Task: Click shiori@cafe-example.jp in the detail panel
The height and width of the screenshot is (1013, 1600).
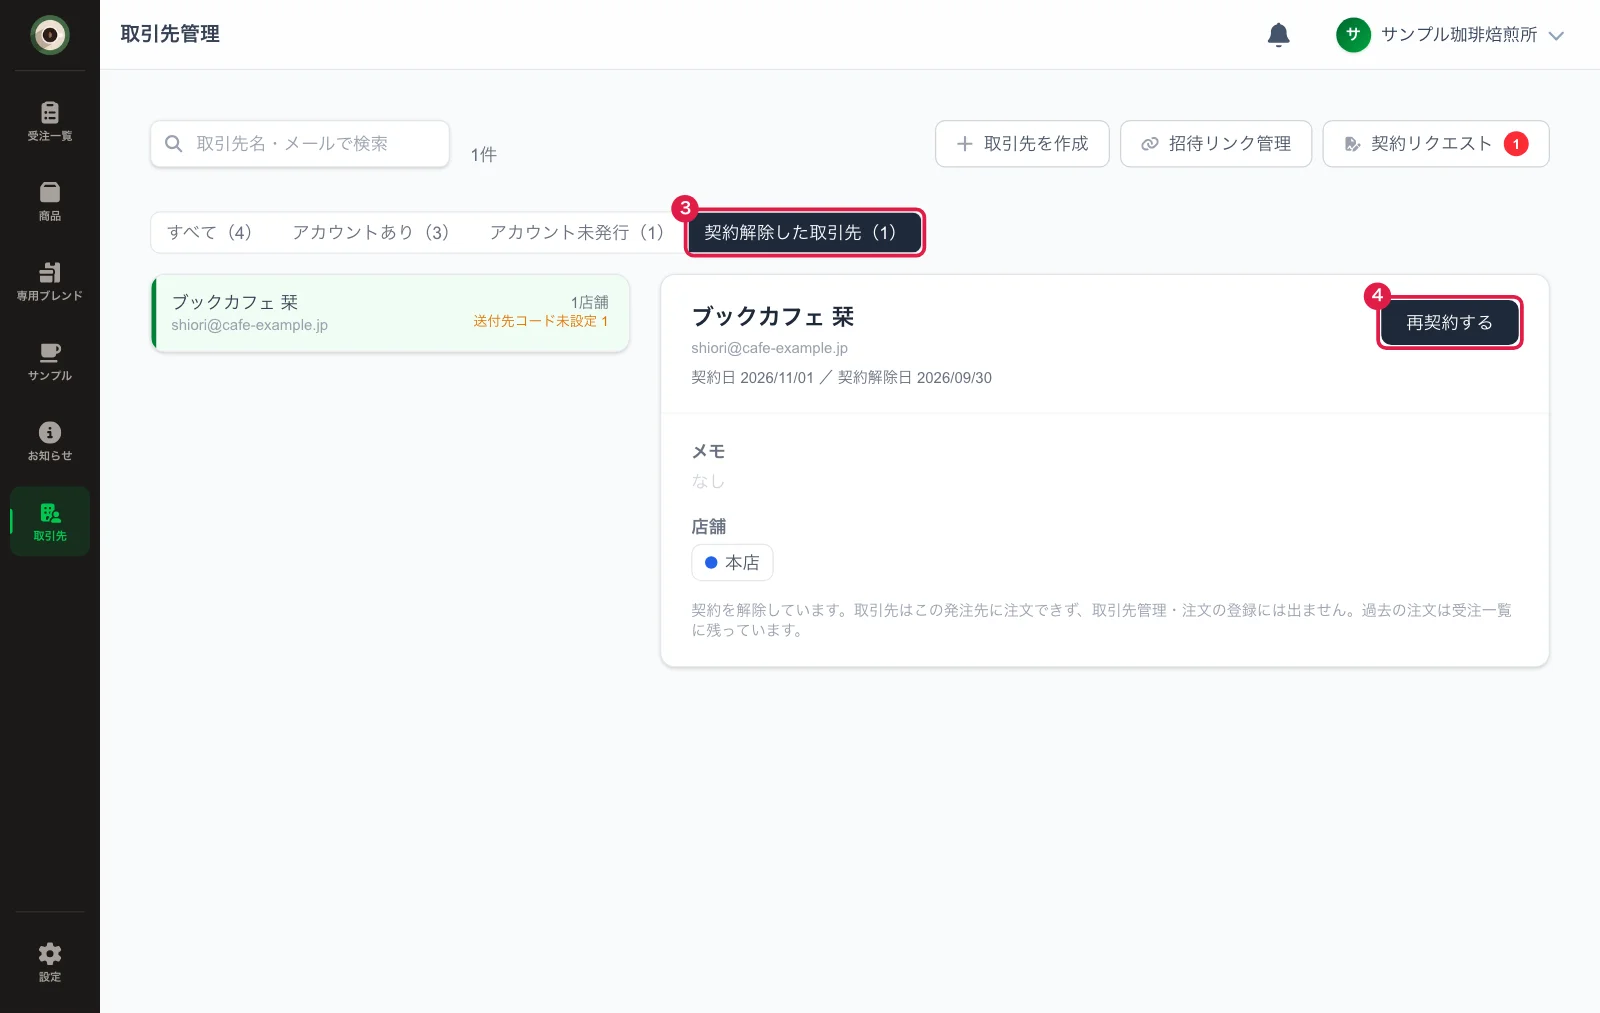Action: click(x=769, y=348)
